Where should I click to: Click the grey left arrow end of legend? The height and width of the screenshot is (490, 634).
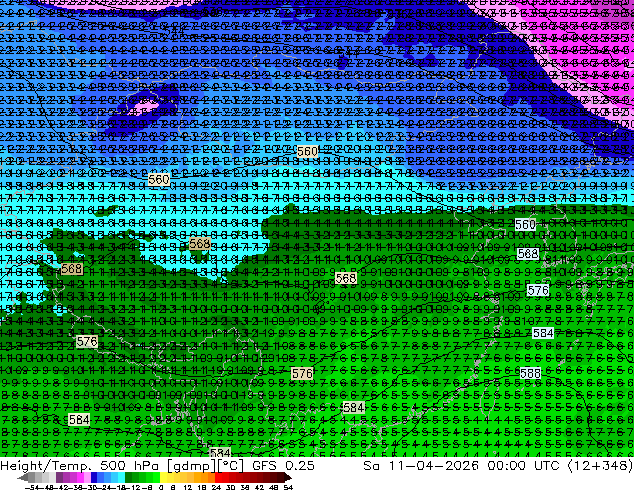click(x=23, y=478)
